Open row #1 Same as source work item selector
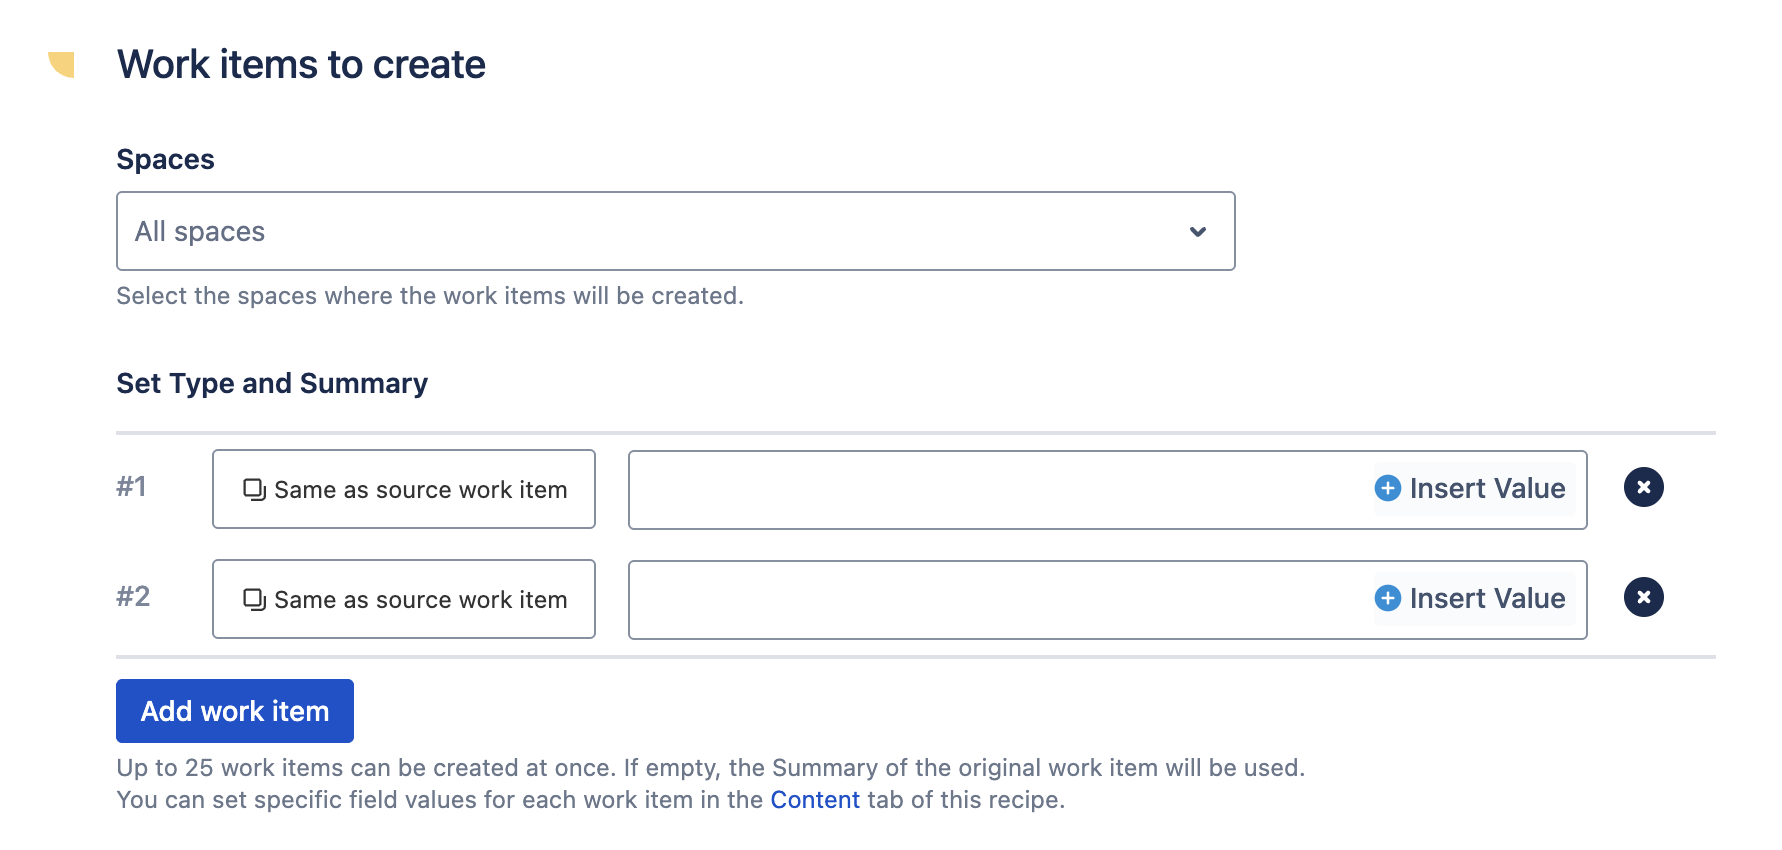The width and height of the screenshot is (1782, 850). click(x=404, y=489)
